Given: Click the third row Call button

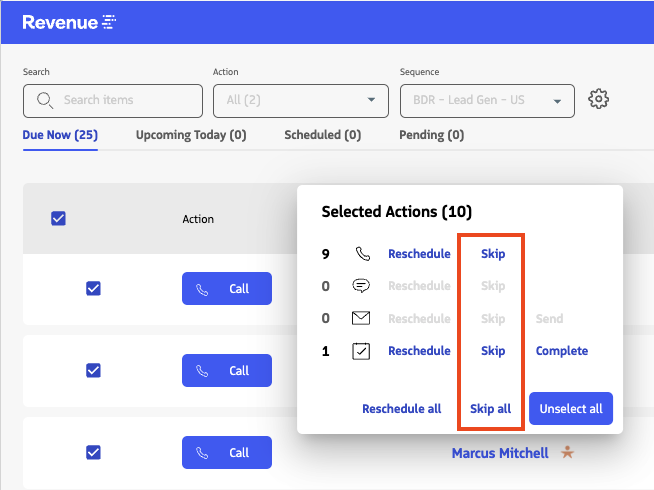Looking at the screenshot, I should coord(227,452).
